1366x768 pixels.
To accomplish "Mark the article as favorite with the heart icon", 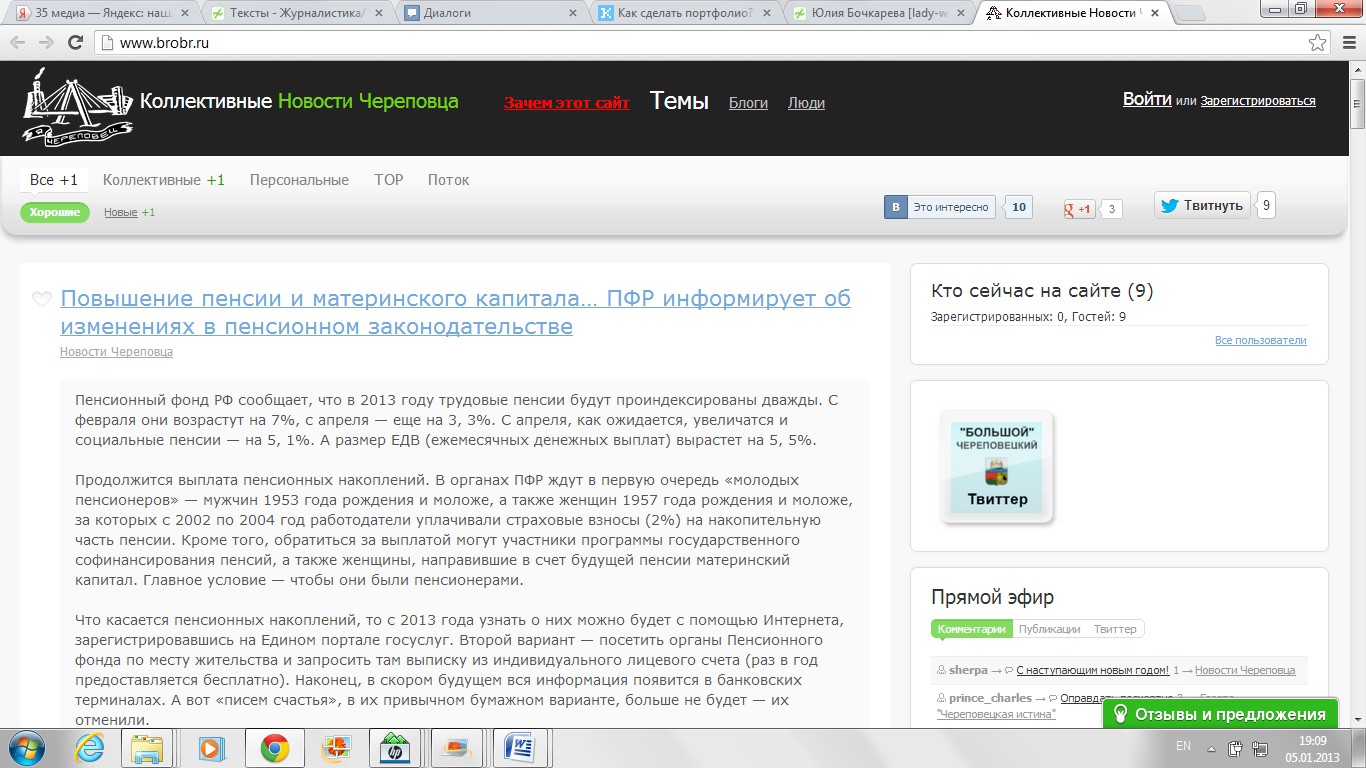I will tap(42, 299).
